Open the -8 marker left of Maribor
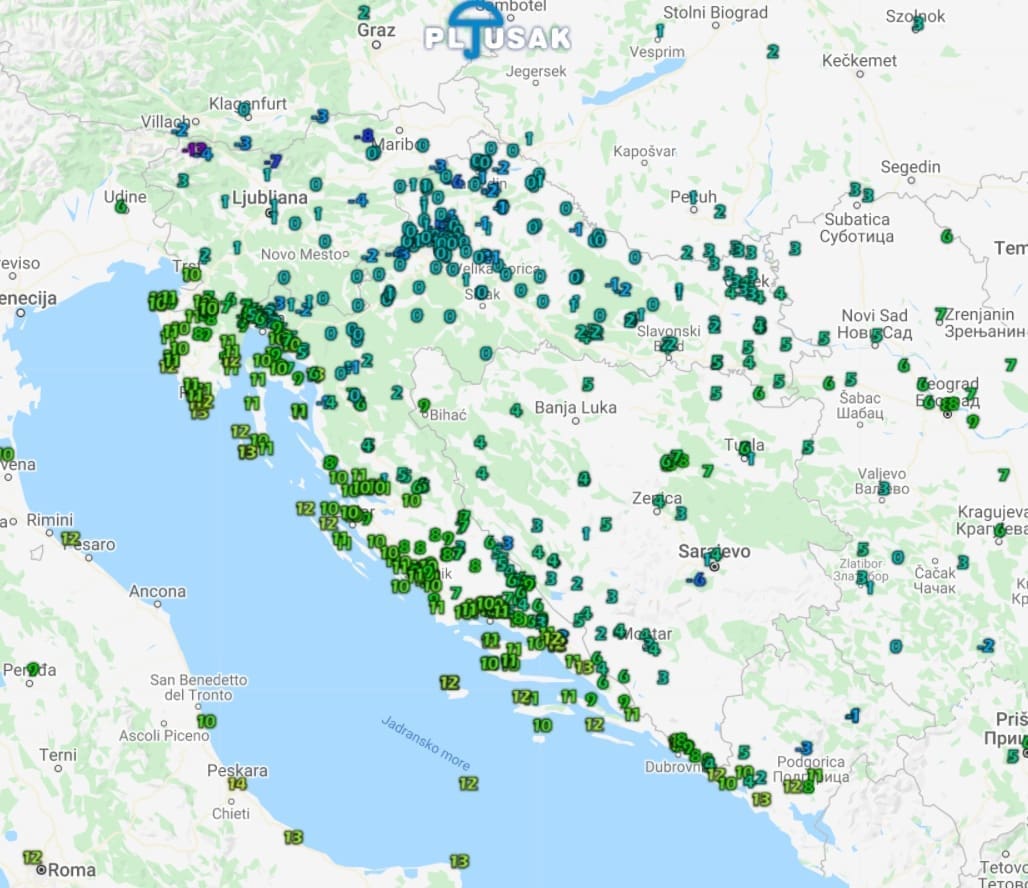1028x888 pixels. click(365, 136)
